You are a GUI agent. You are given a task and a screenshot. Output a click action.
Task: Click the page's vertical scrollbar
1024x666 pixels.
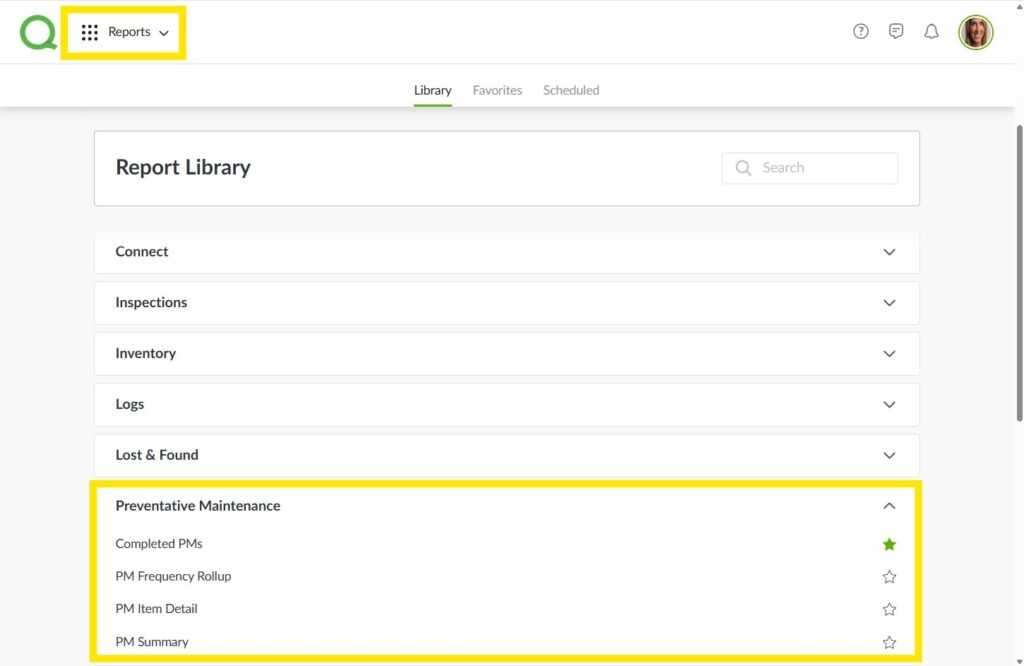(1018, 270)
